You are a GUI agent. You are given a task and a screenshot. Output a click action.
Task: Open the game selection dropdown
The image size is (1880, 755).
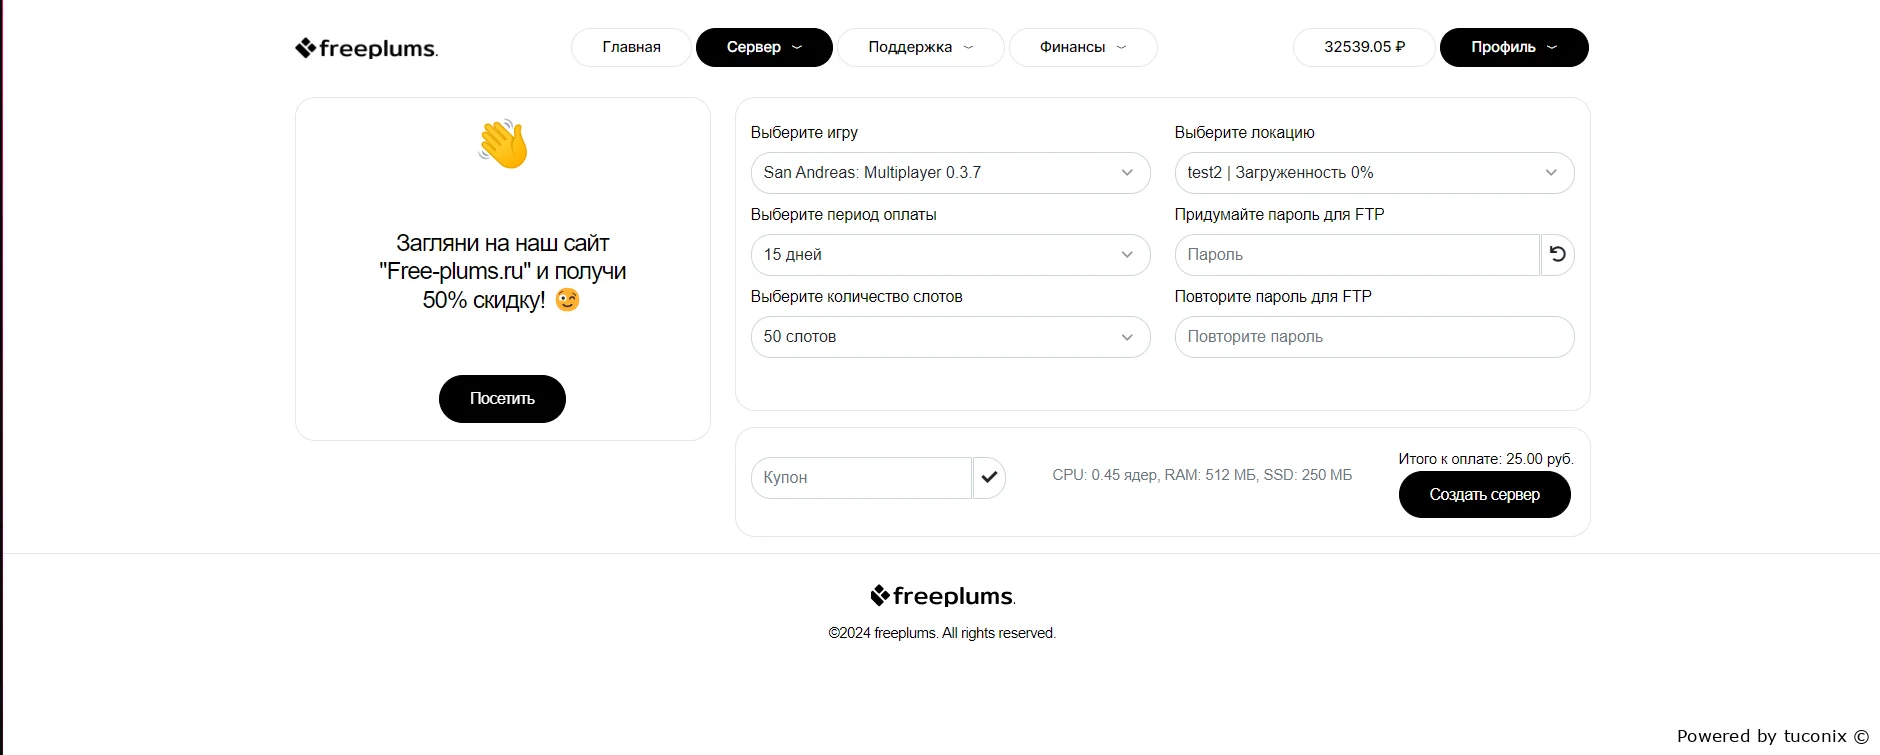pos(950,173)
